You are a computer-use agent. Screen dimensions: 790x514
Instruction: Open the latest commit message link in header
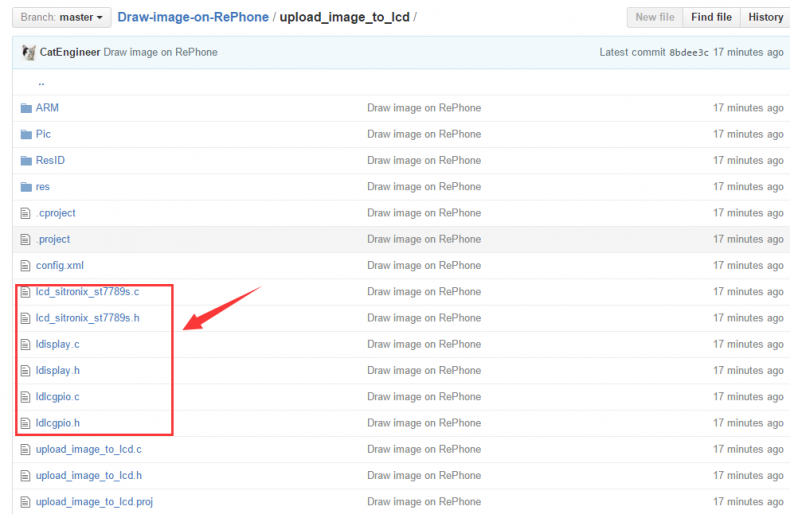[160, 52]
